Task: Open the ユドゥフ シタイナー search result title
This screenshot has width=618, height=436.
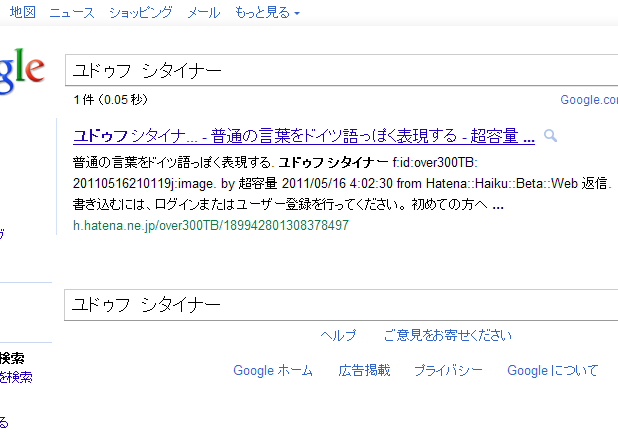Action: tap(303, 136)
